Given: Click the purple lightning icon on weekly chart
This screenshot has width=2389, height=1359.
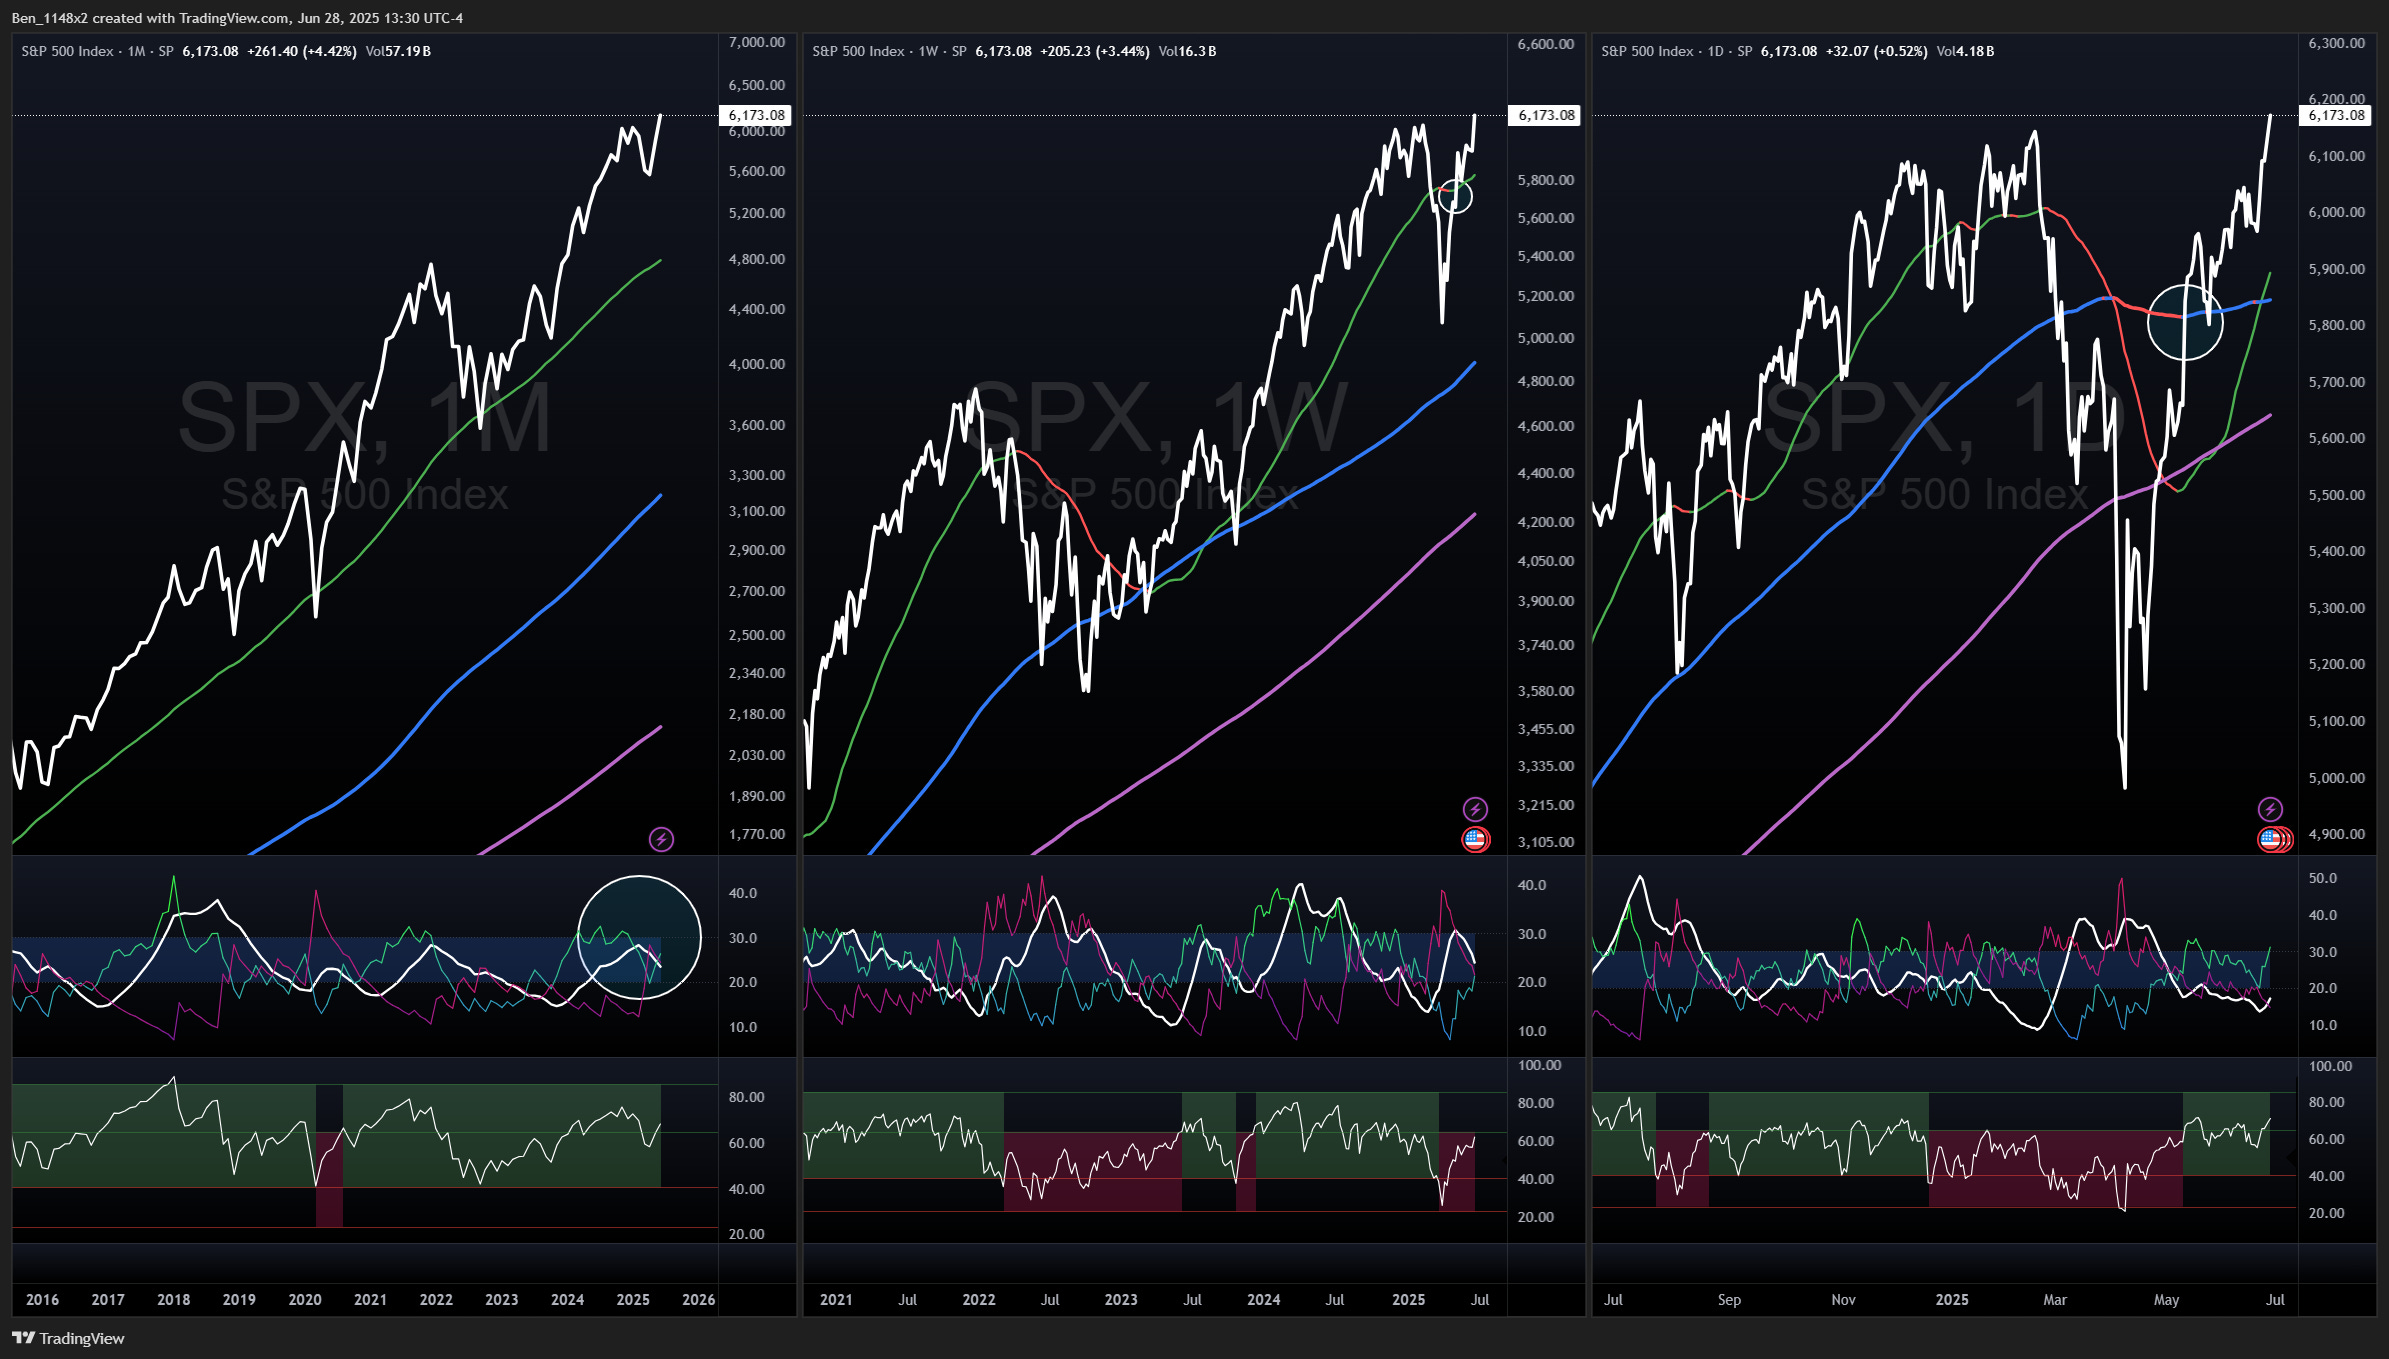Looking at the screenshot, I should [x=1475, y=809].
